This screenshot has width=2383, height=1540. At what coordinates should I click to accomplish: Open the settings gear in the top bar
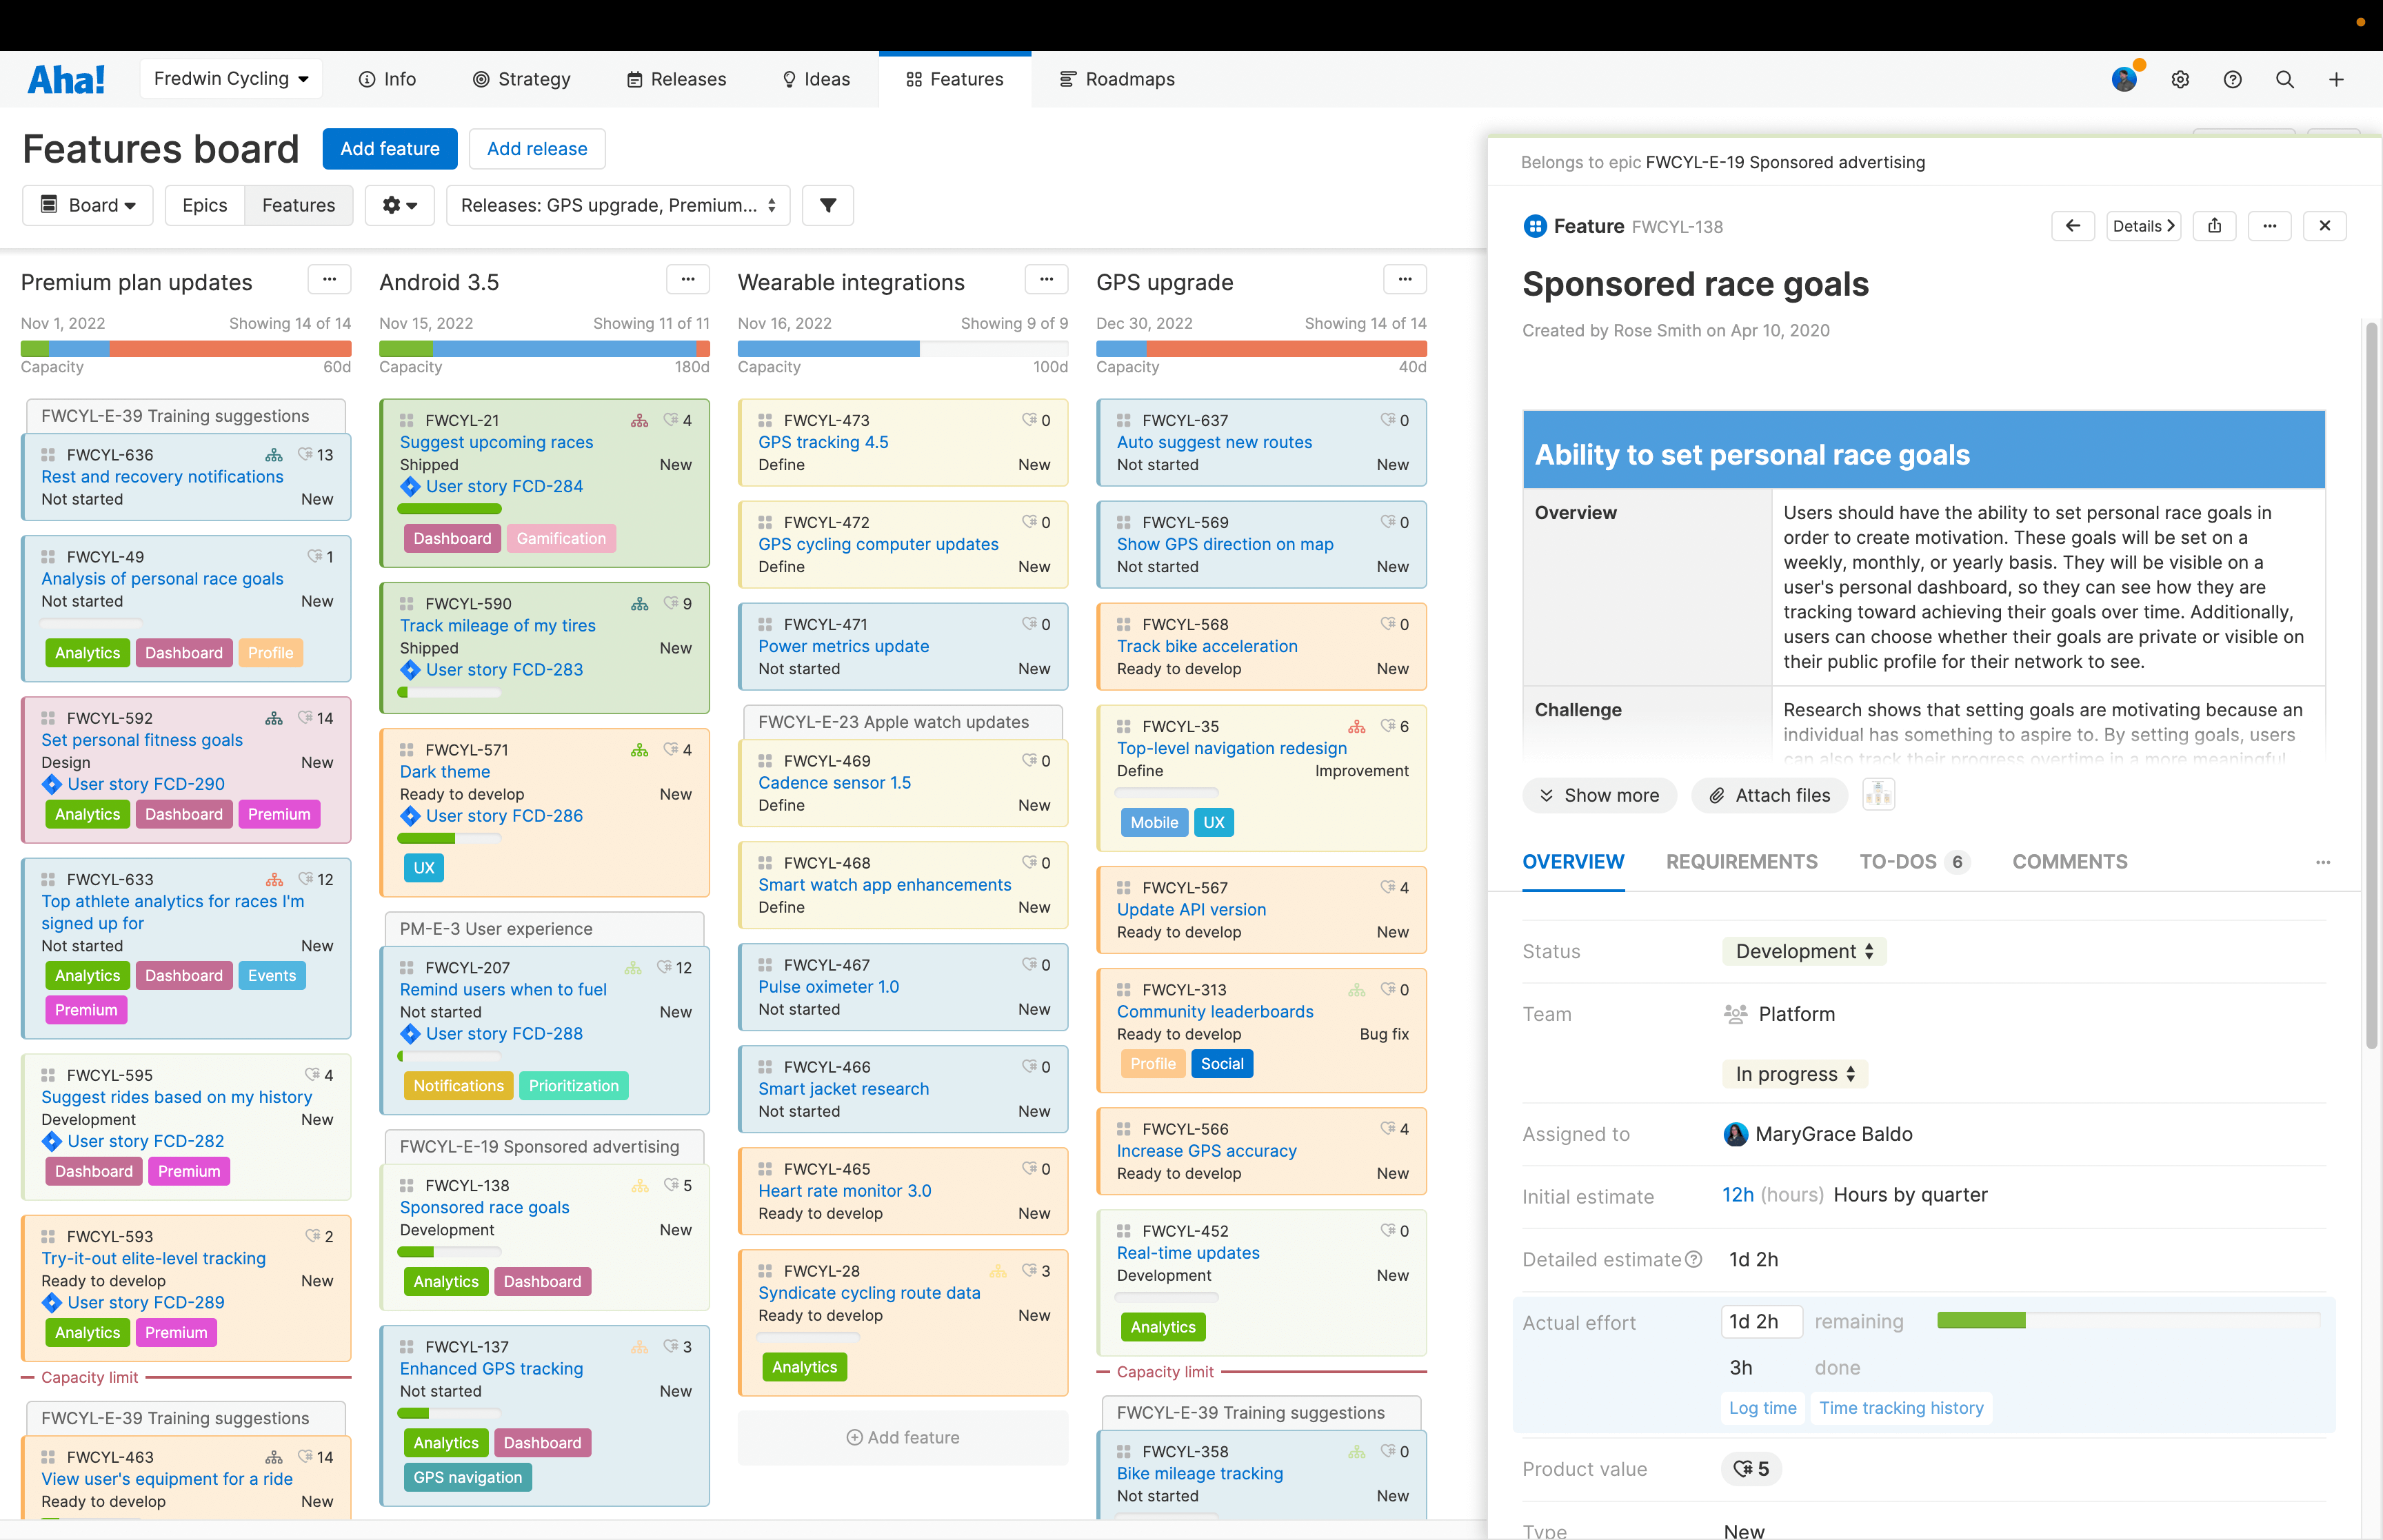point(2181,79)
